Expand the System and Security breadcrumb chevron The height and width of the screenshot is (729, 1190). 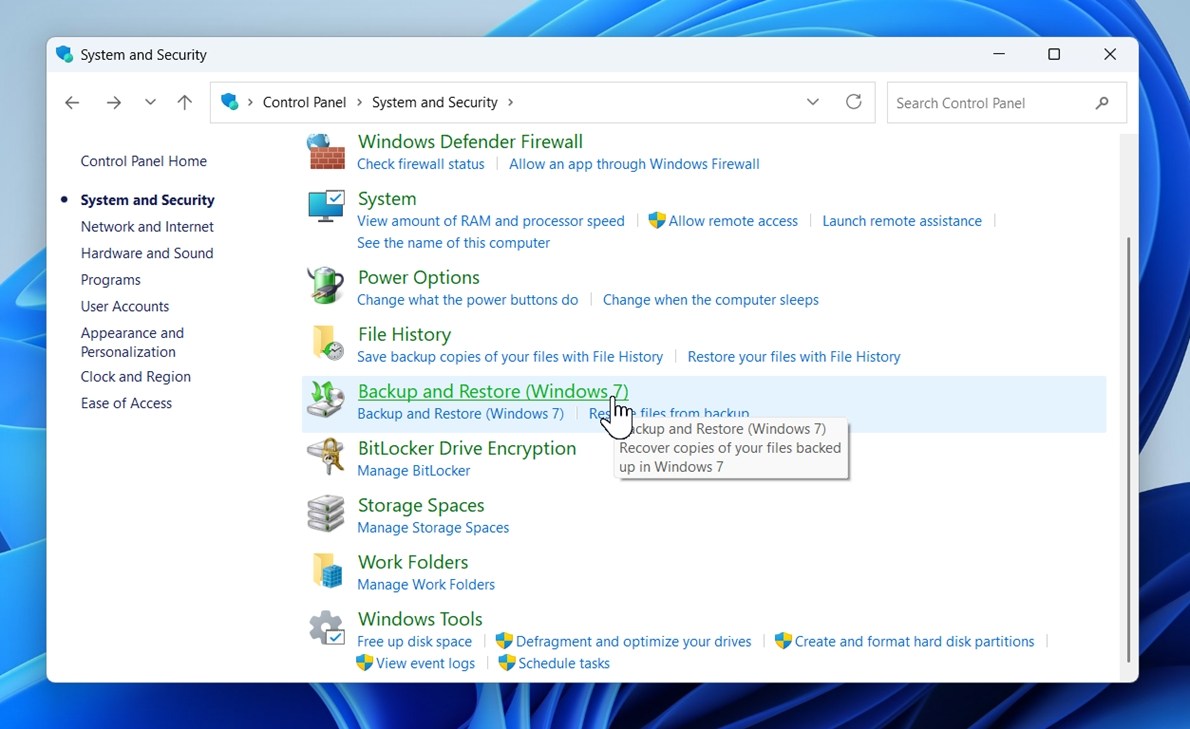pyautogui.click(x=510, y=102)
